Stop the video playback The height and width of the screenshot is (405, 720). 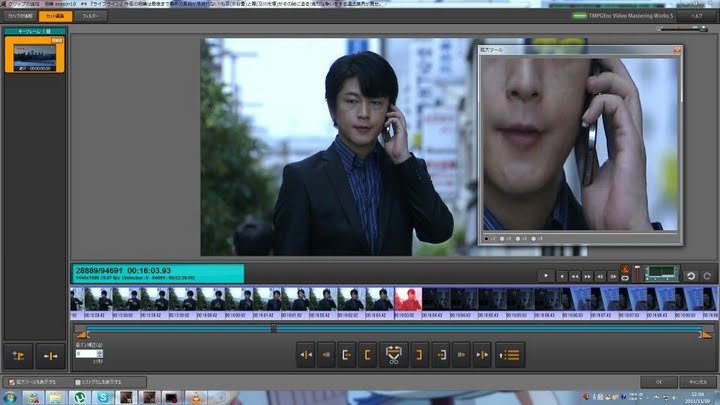(x=562, y=276)
